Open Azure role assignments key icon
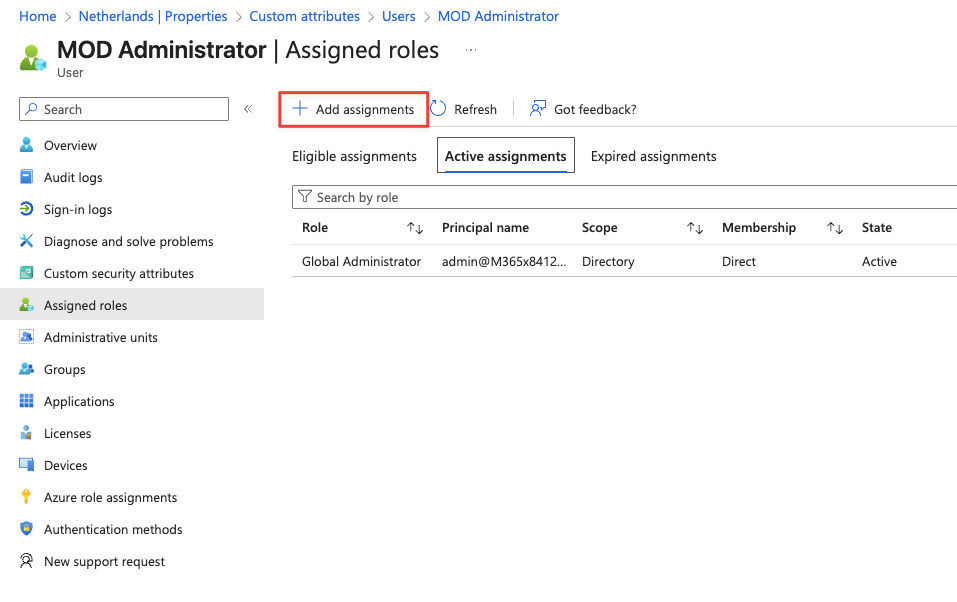Image resolution: width=957 pixels, height=602 pixels. tap(27, 498)
